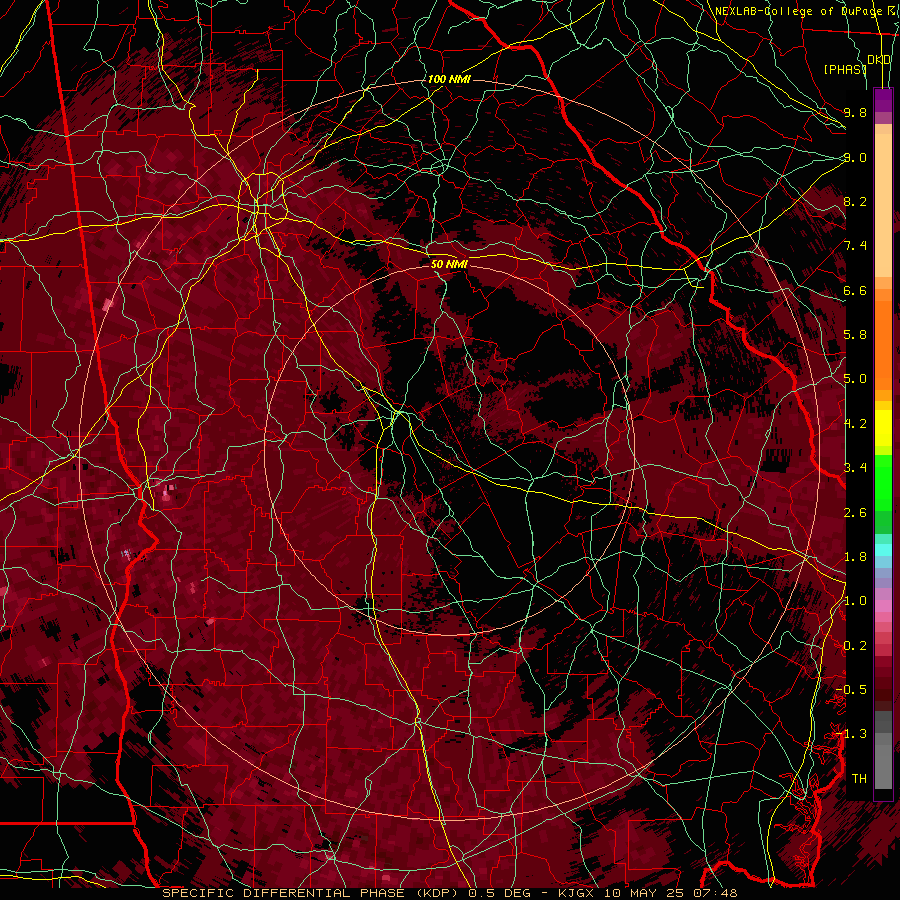Click the 5.8 value on the color scale
The height and width of the screenshot is (900, 900).
(855, 335)
